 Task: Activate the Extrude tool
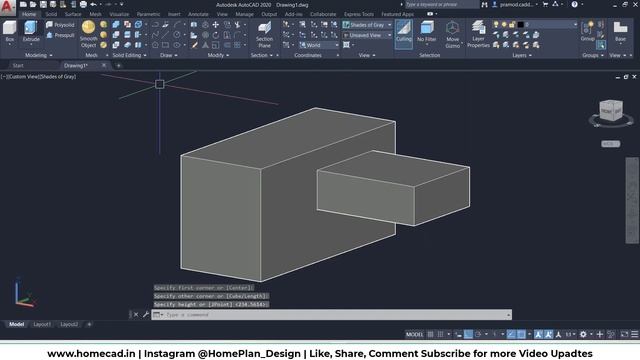(31, 32)
